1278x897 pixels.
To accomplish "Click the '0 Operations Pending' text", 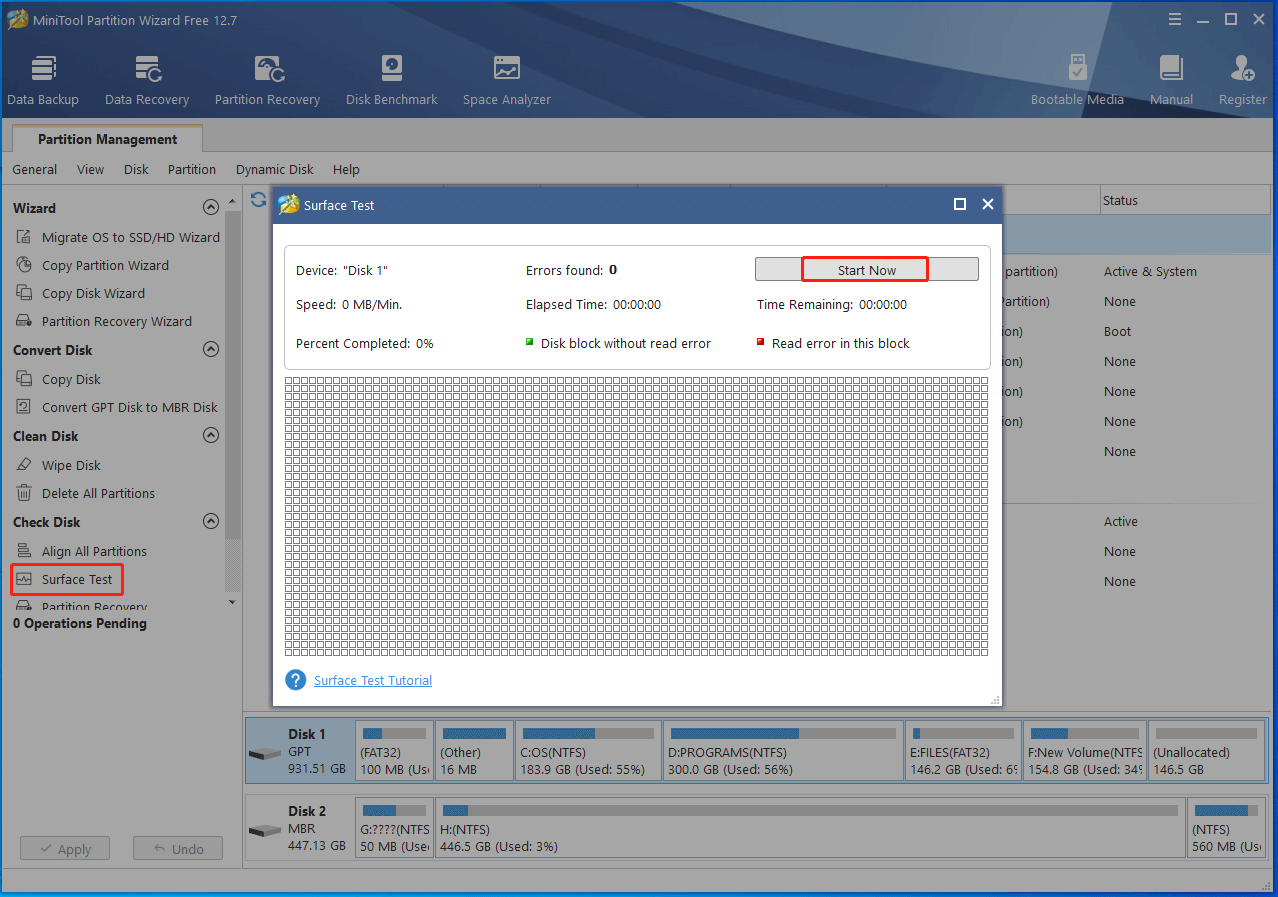I will pos(80,623).
